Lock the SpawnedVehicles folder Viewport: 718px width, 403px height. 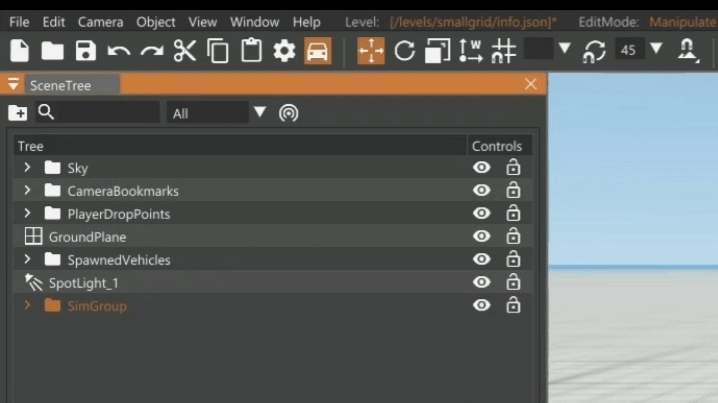pos(513,259)
